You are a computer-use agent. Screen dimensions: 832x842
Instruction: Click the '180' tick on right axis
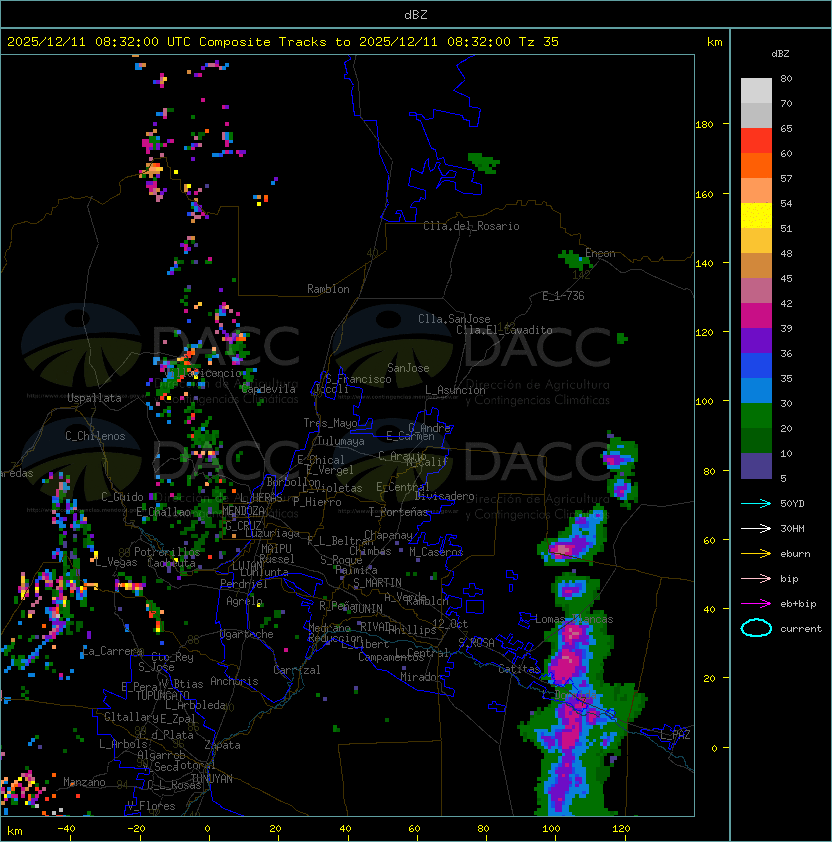(704, 124)
